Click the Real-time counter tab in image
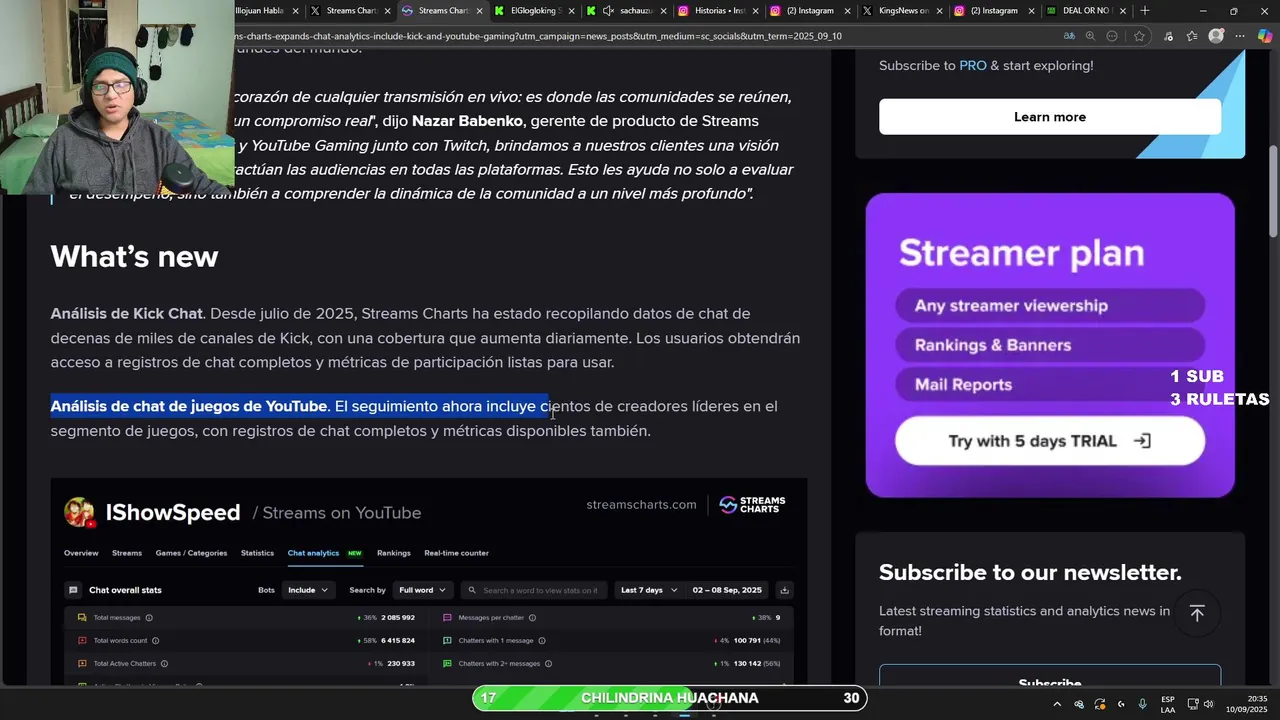The height and width of the screenshot is (720, 1280). [456, 553]
